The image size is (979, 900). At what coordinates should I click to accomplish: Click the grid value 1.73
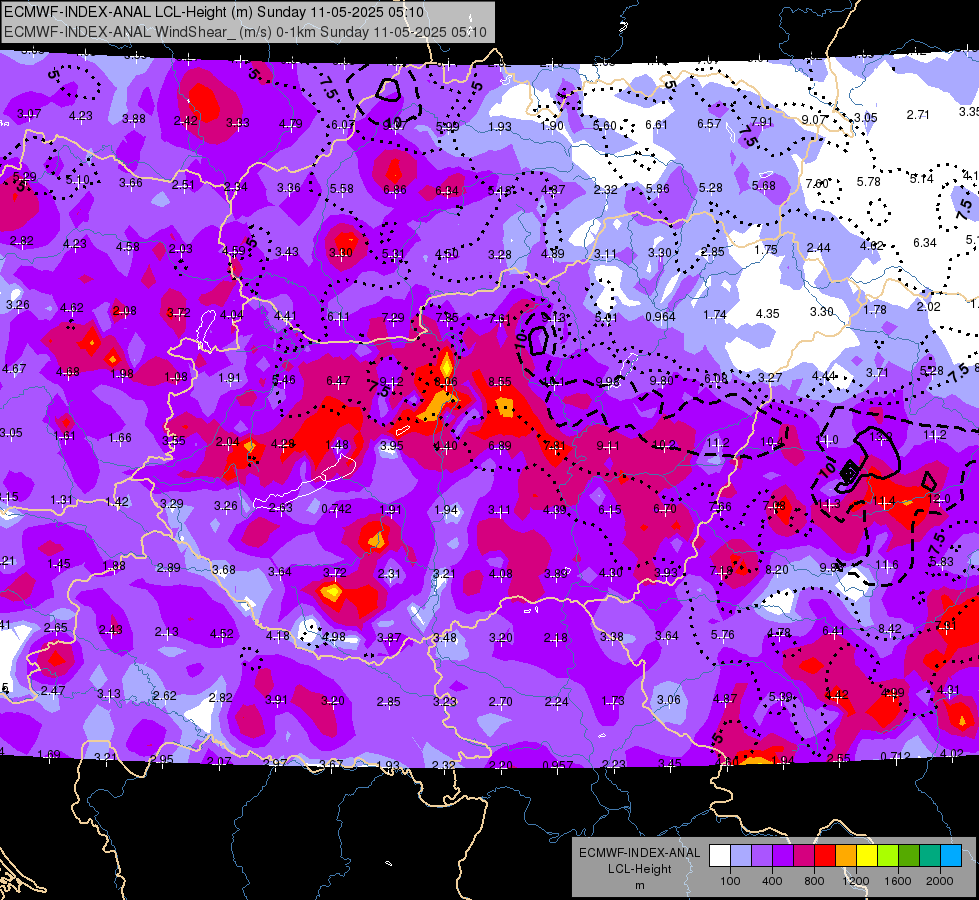pyautogui.click(x=612, y=701)
